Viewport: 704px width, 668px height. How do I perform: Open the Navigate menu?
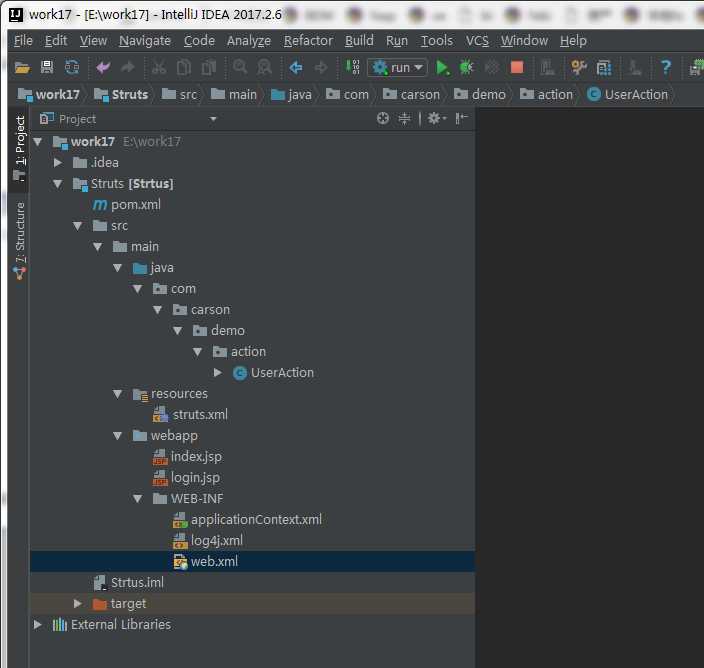(145, 41)
